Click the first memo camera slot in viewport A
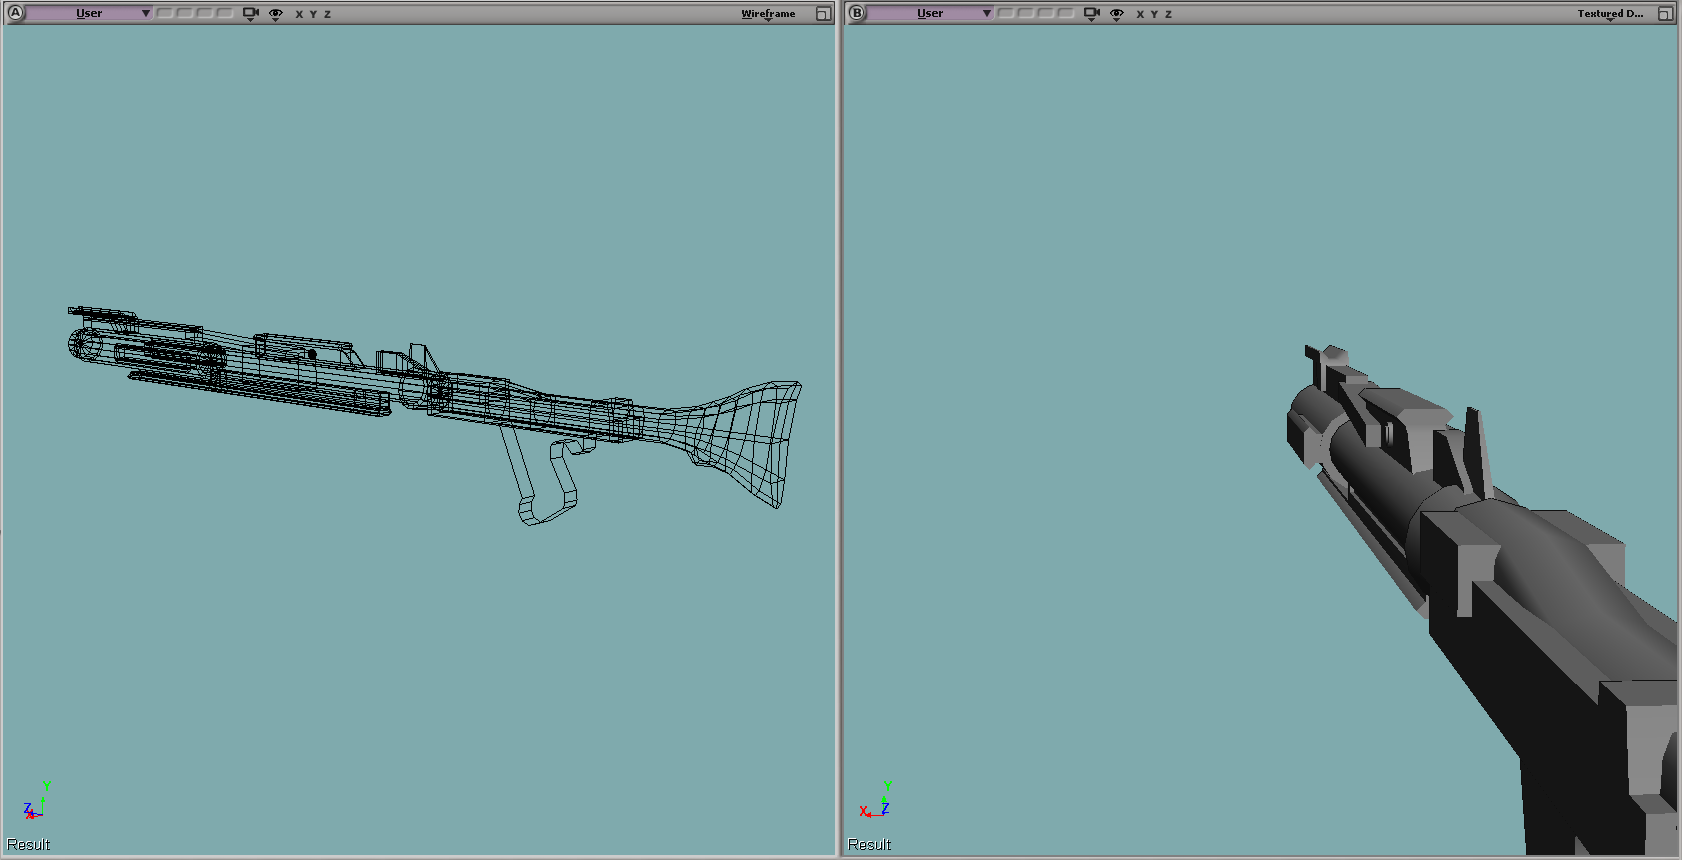This screenshot has width=1682, height=860. click(165, 13)
